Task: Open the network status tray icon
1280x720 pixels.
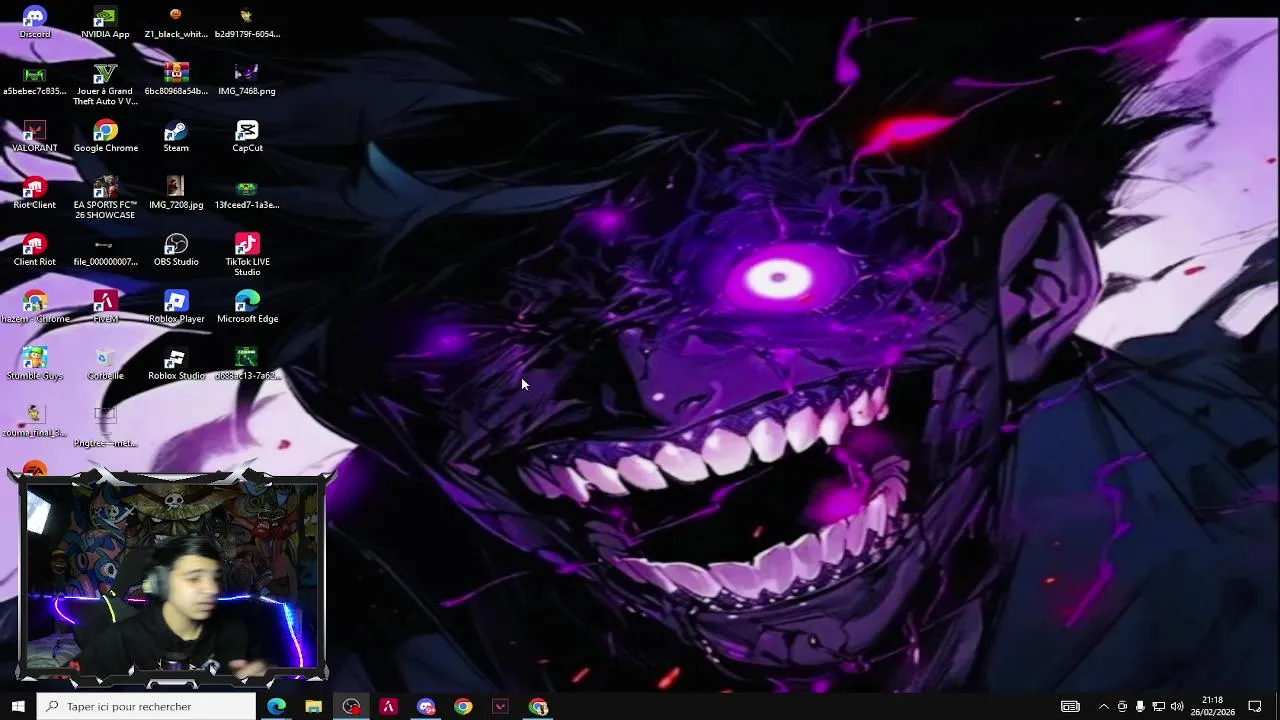Action: pos(1158,706)
